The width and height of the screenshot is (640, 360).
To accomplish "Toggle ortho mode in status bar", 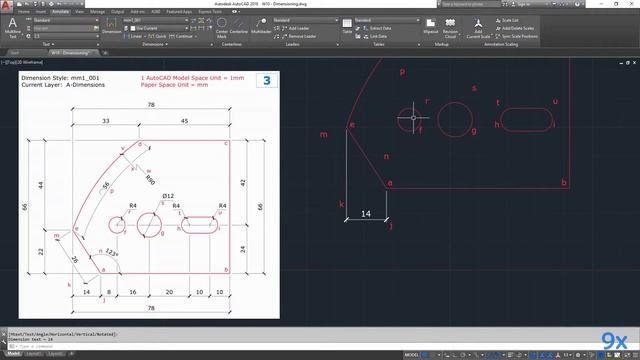I will coord(456,355).
